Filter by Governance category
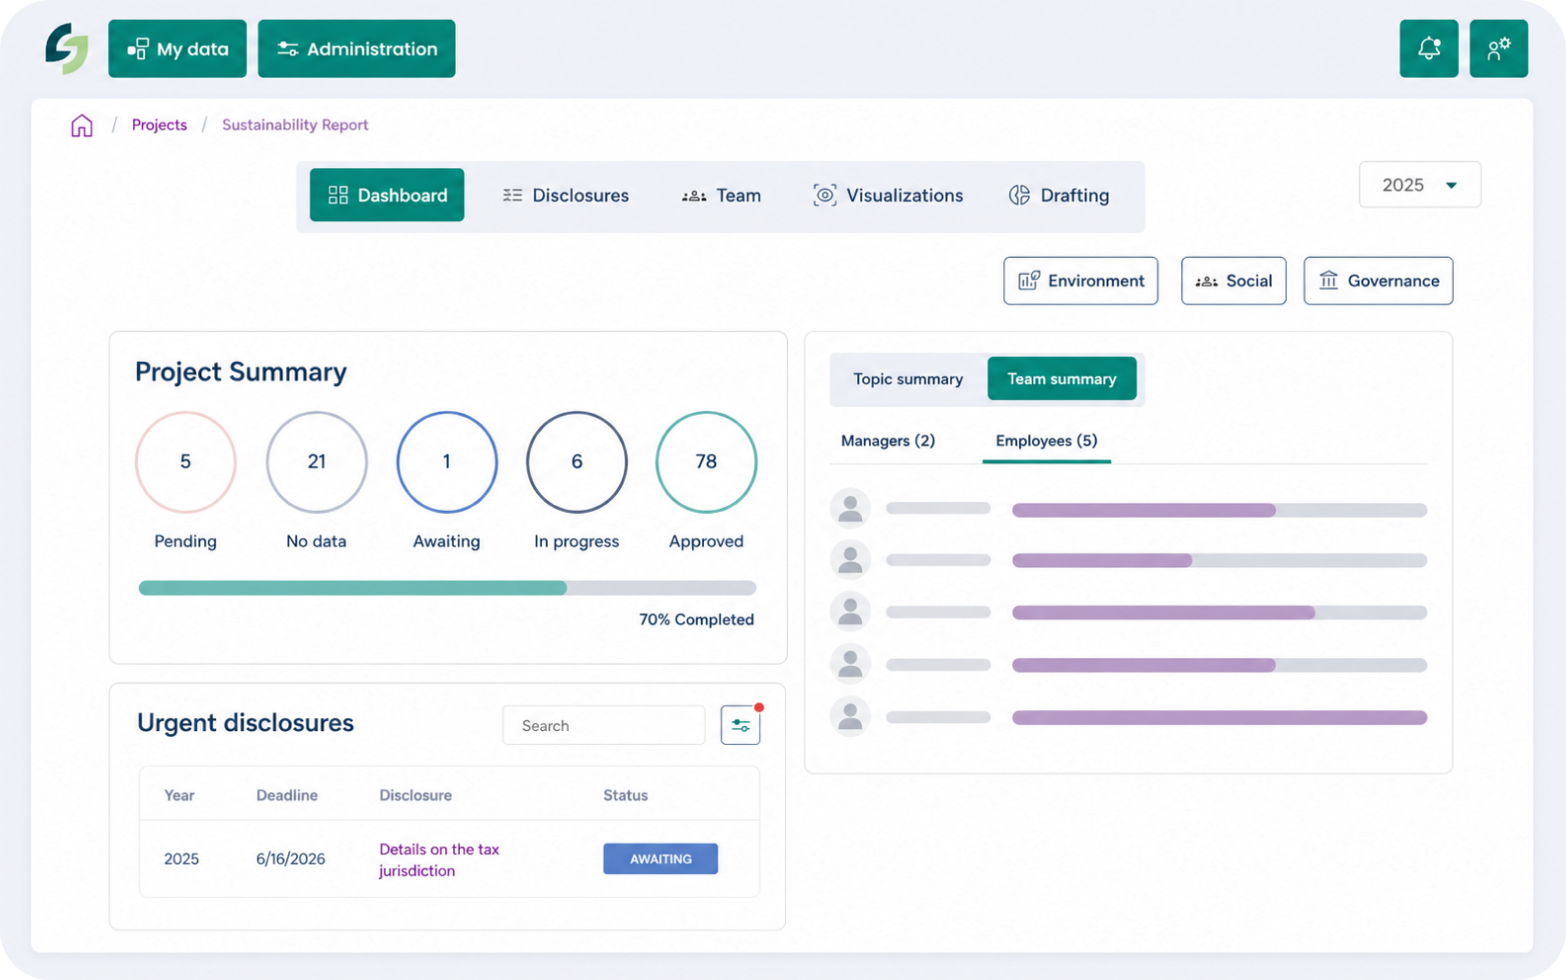 click(x=1378, y=281)
